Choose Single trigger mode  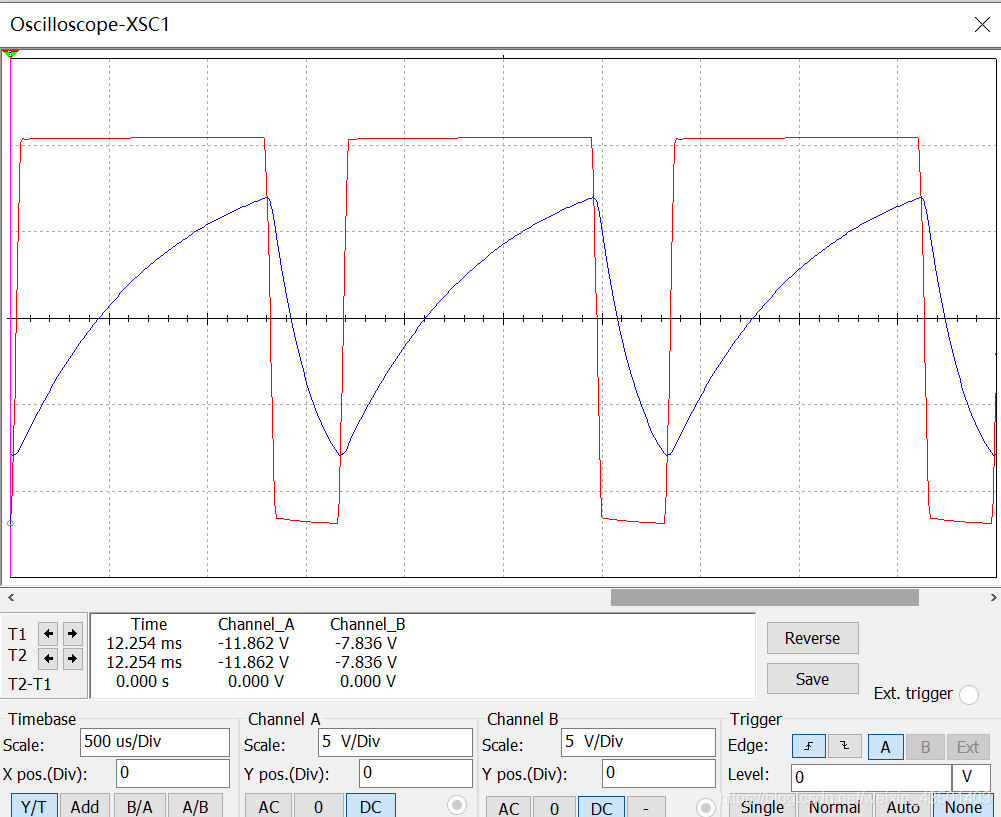click(x=762, y=807)
